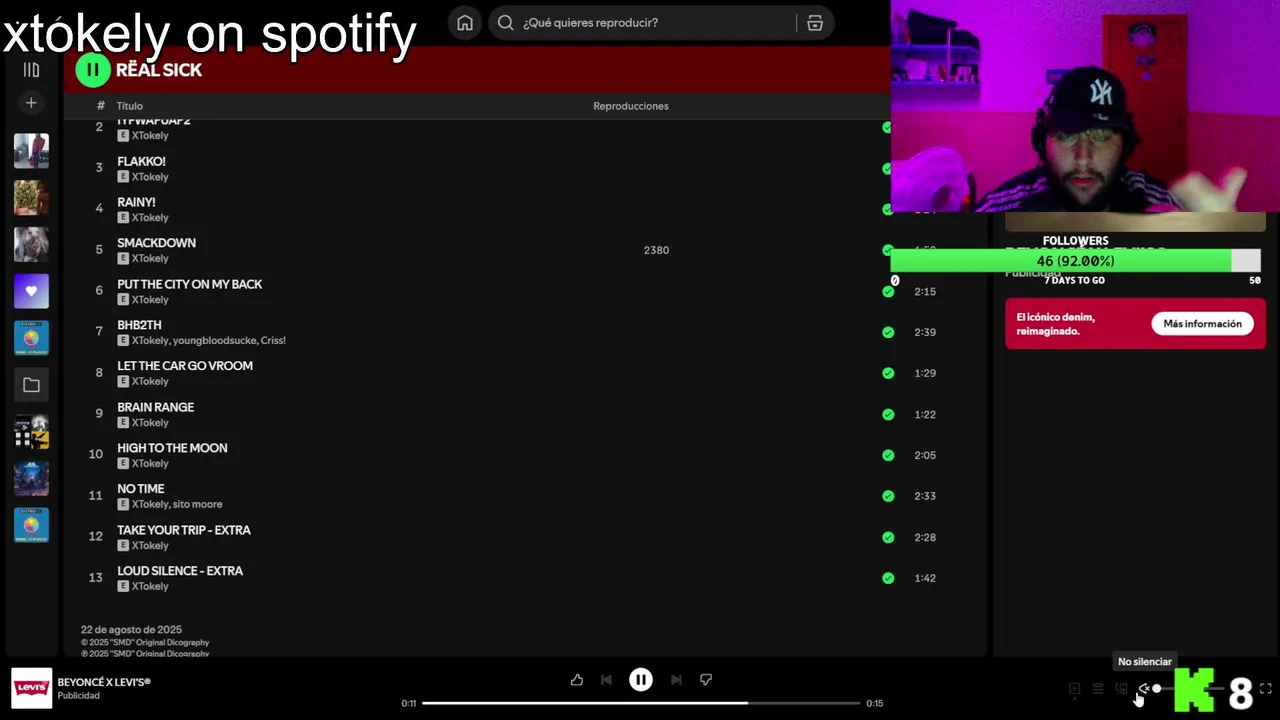
Task: Seek along the playback progress bar
Action: pos(640,703)
